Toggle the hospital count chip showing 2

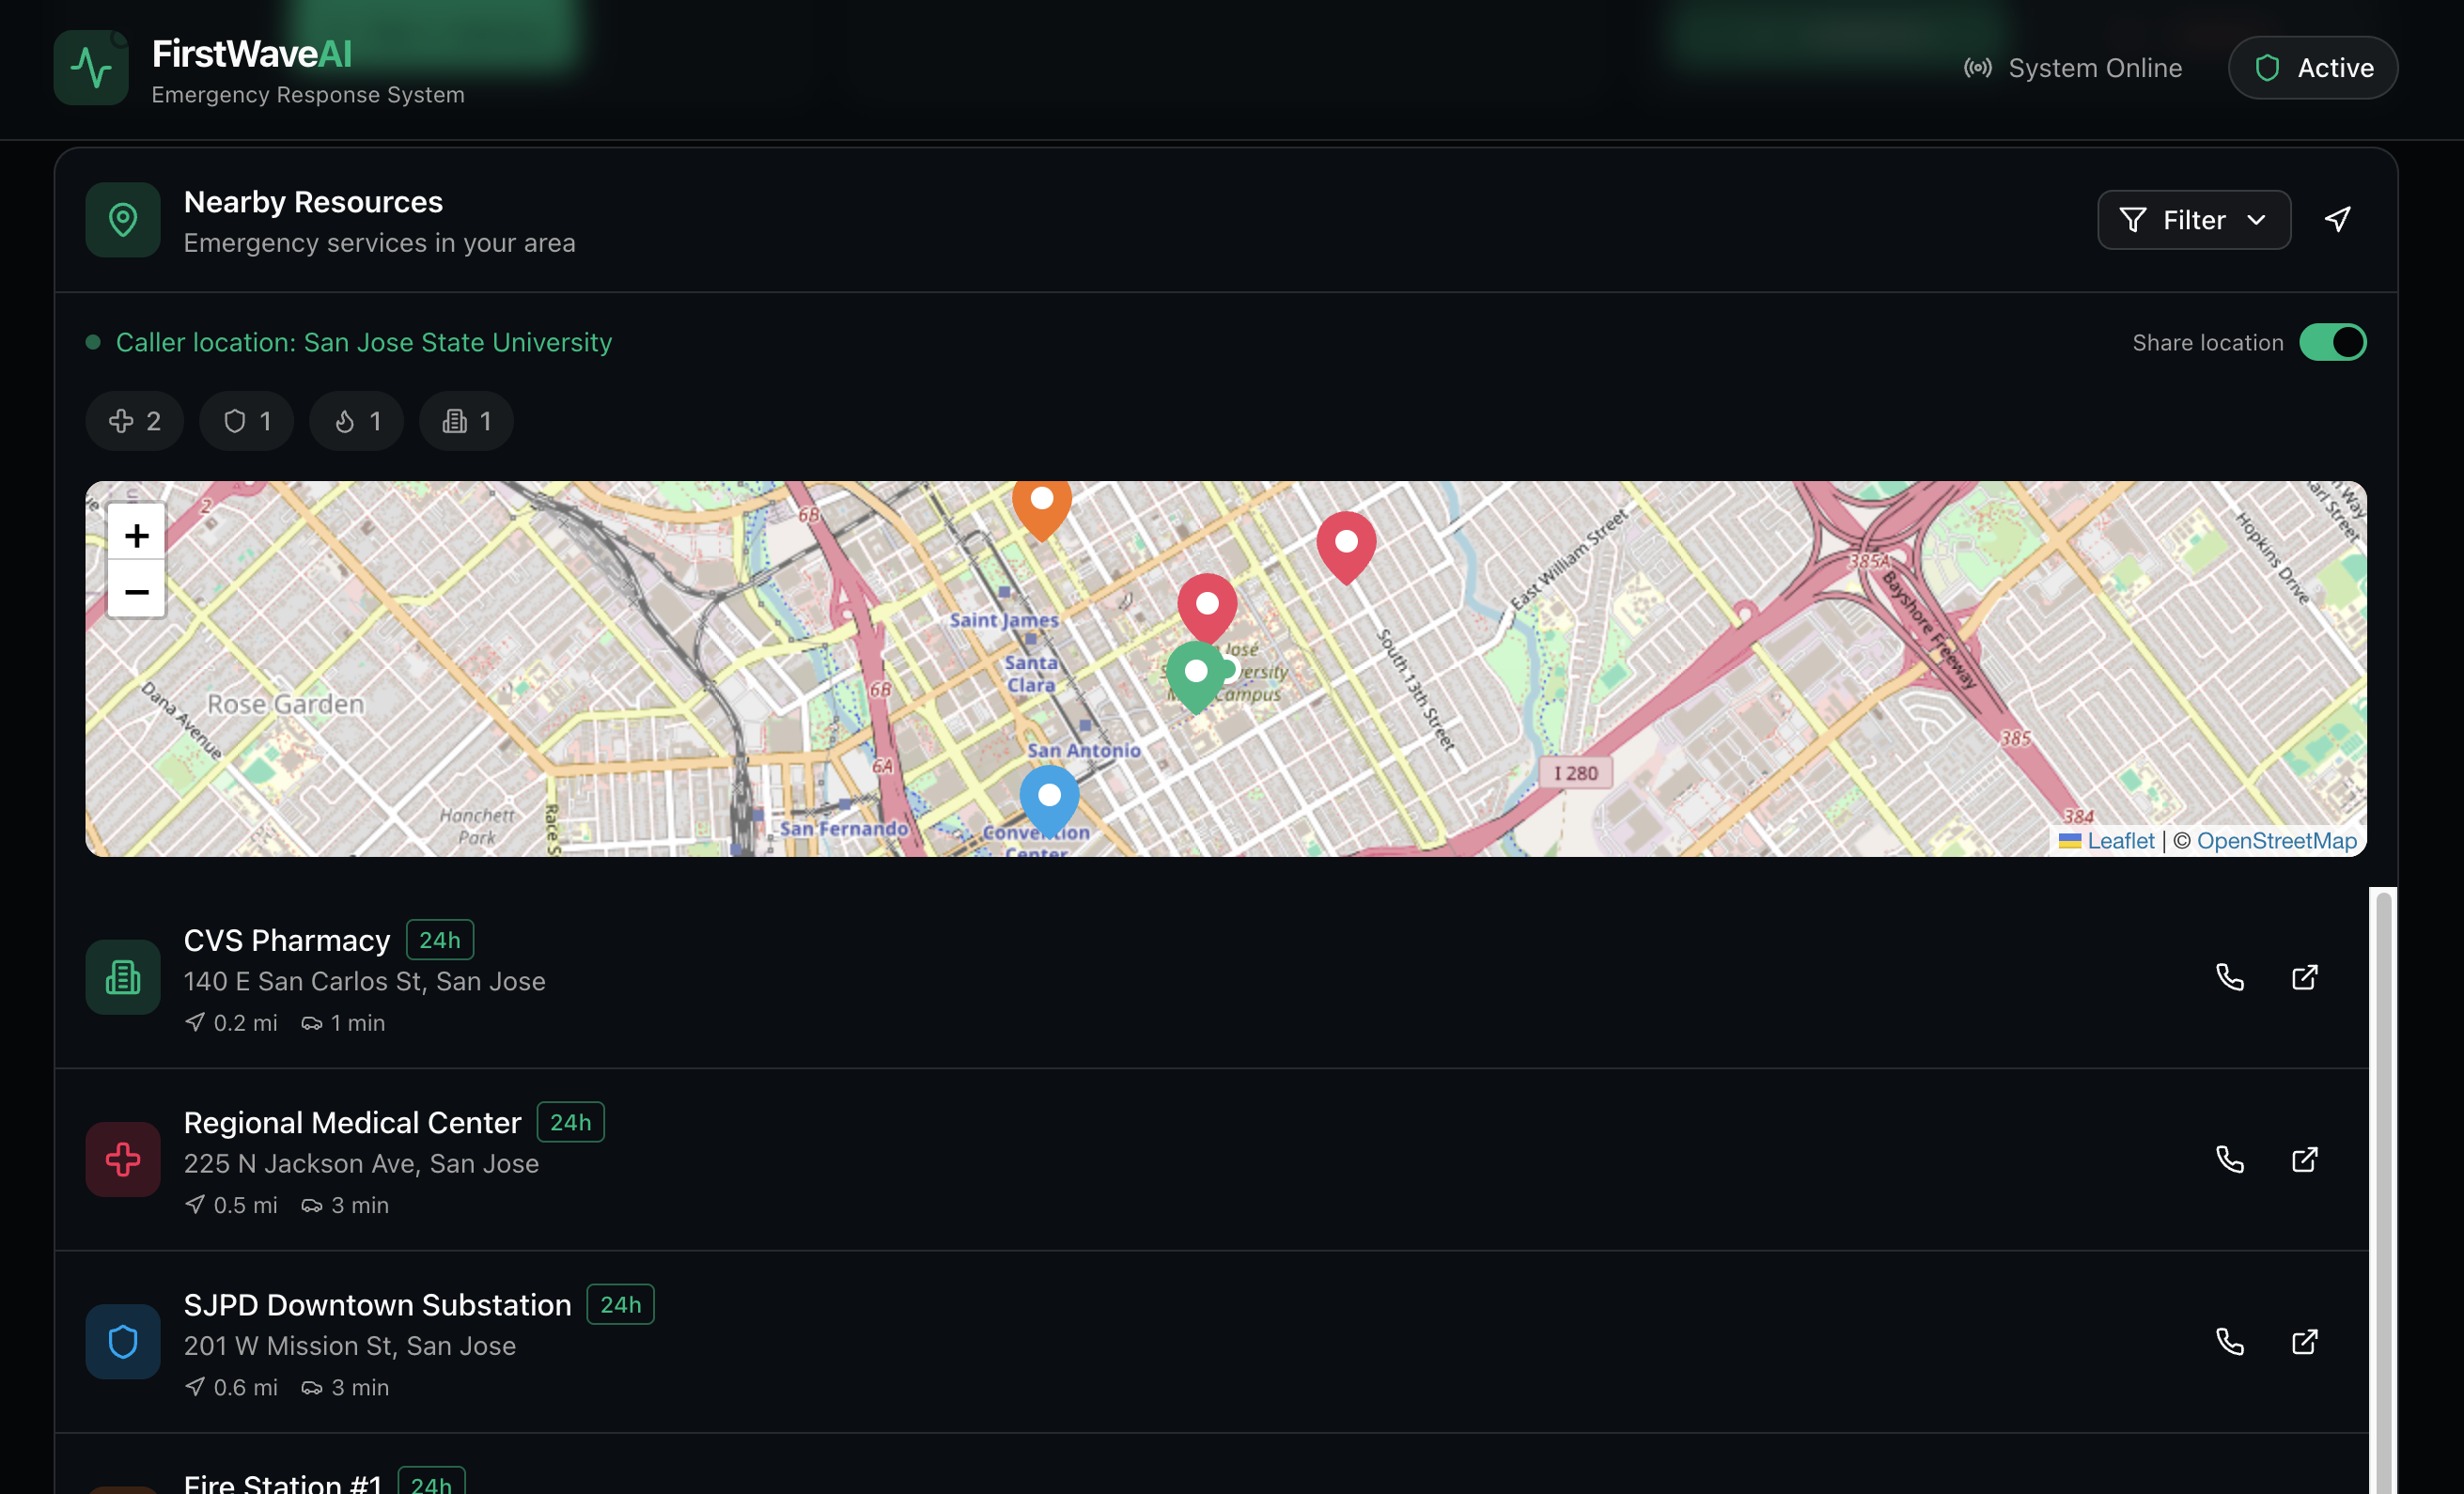coord(135,421)
